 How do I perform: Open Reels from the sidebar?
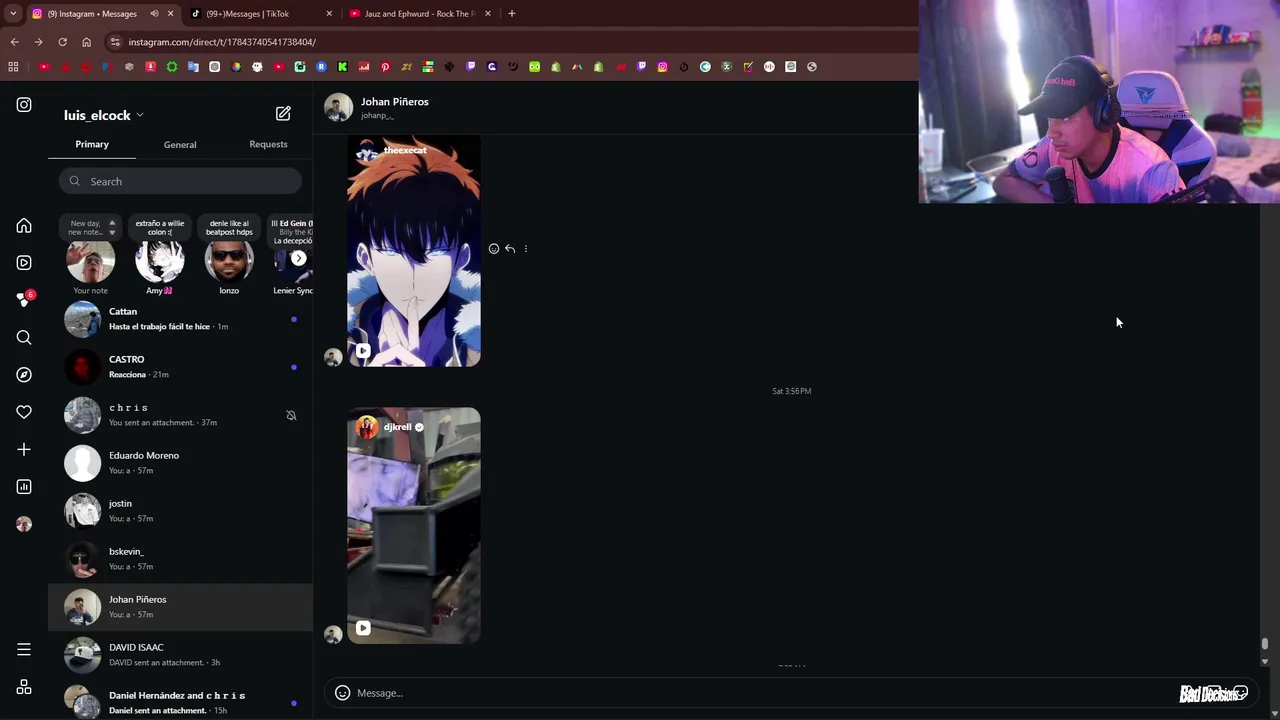pos(24,263)
